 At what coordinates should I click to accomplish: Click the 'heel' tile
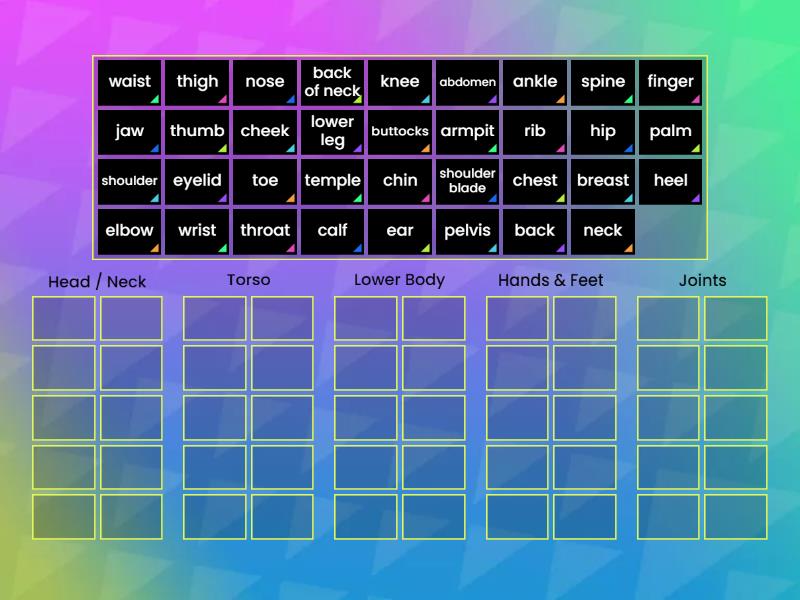coord(670,182)
